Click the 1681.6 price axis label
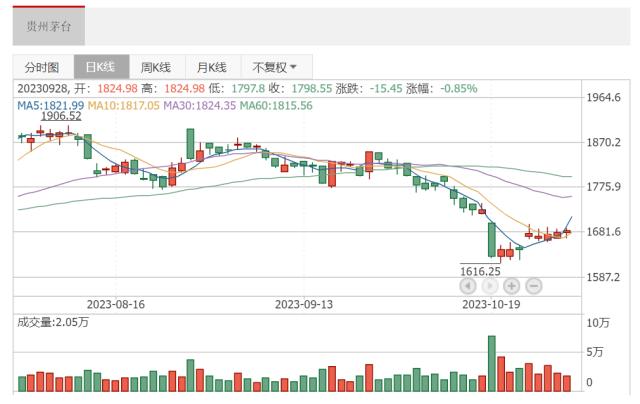This screenshot has height=404, width=640. pyautogui.click(x=603, y=232)
